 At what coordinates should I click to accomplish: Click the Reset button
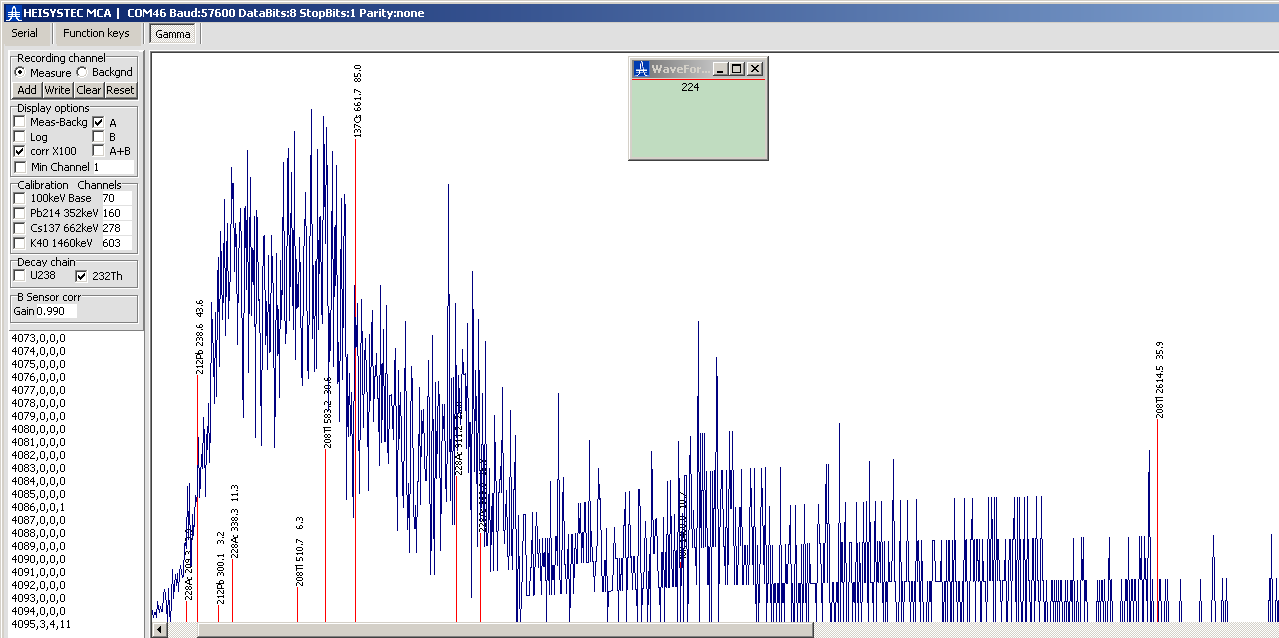point(120,90)
